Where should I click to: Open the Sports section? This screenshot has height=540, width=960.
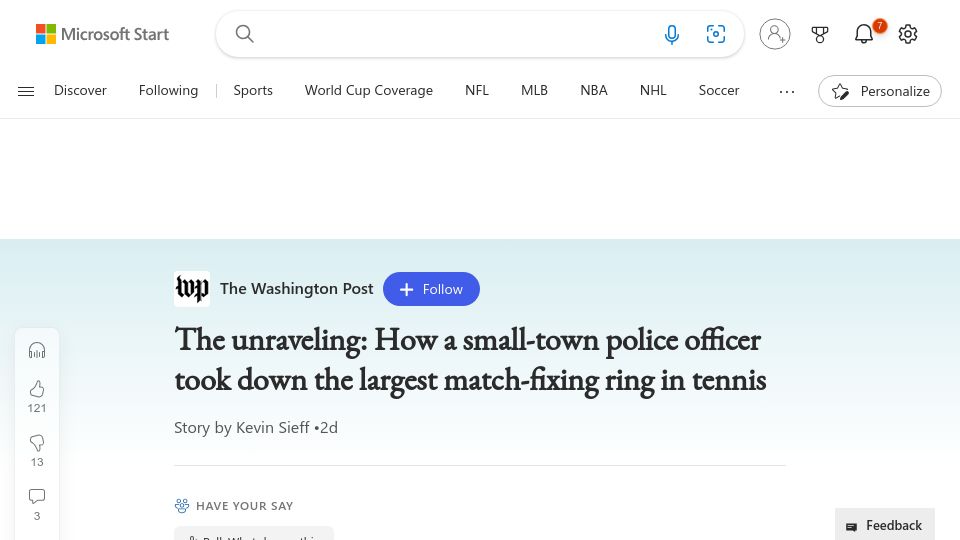pyautogui.click(x=253, y=91)
